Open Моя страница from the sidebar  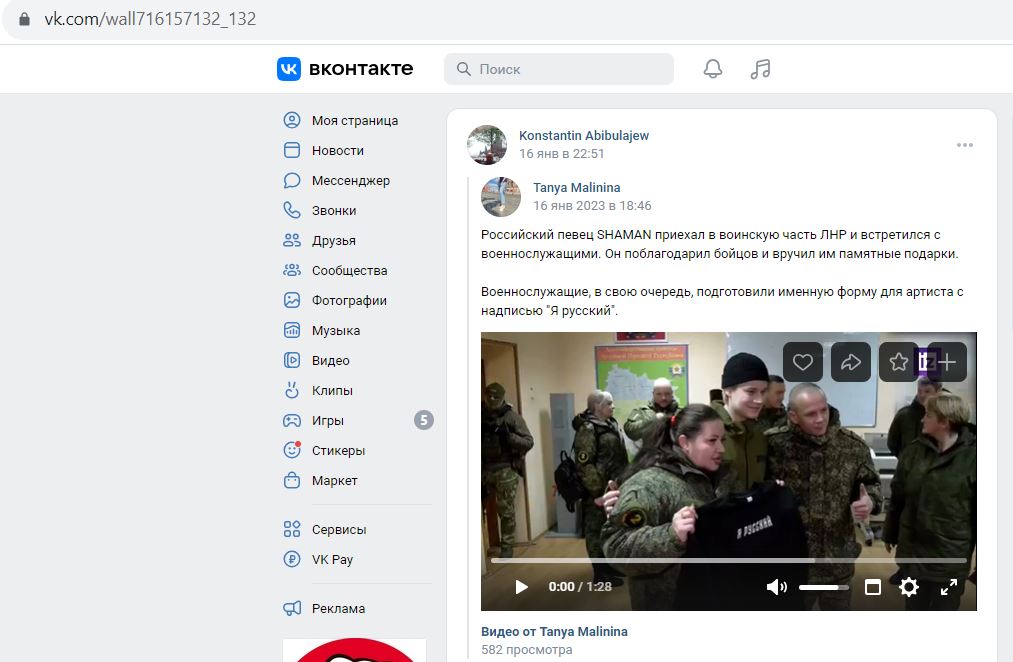(x=357, y=120)
